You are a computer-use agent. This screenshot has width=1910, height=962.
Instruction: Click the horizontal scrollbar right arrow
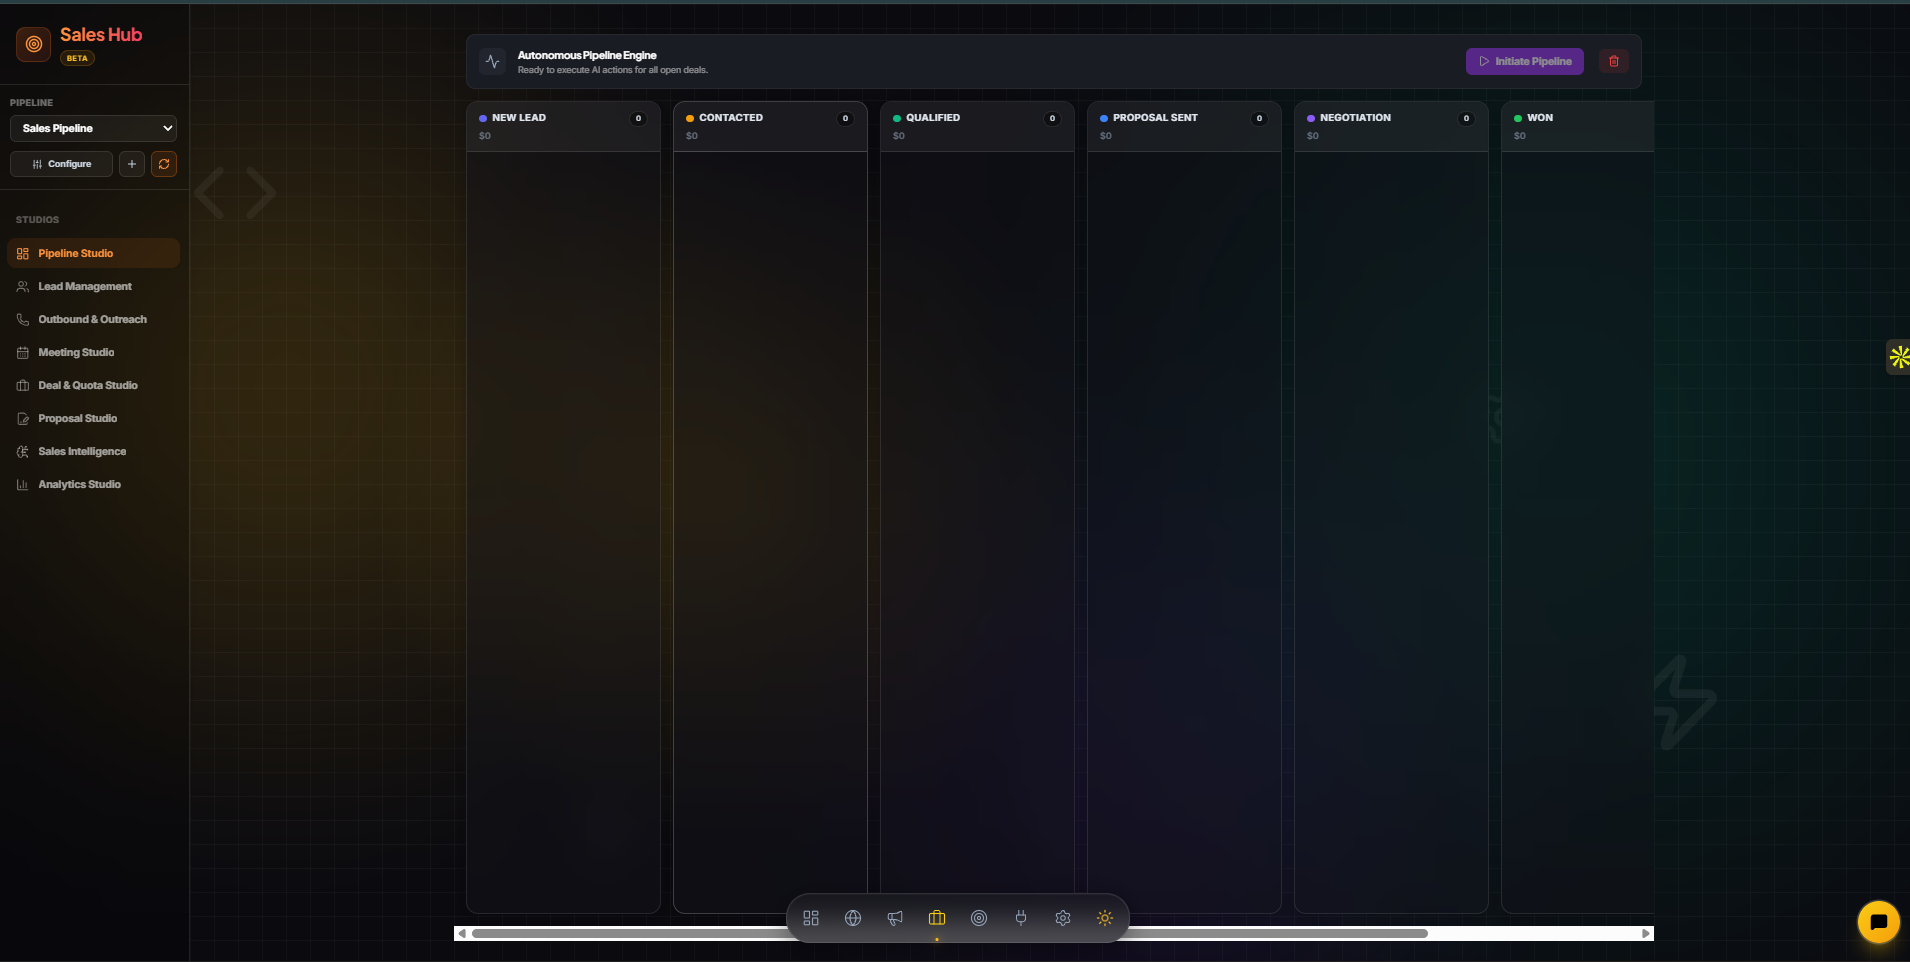click(1646, 933)
